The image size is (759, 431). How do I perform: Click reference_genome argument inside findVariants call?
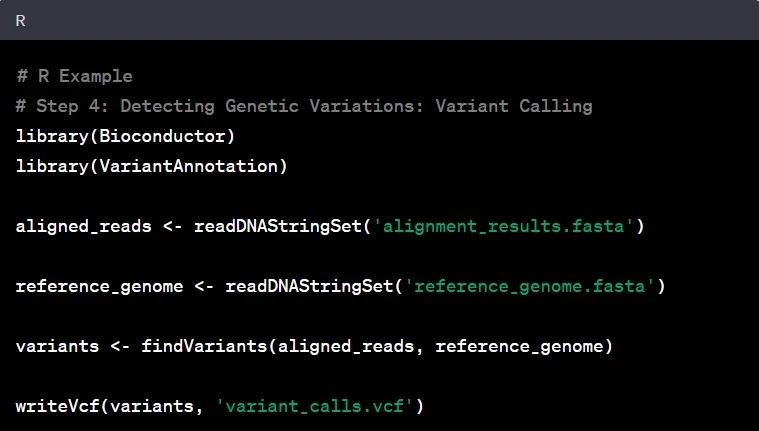[519, 347]
